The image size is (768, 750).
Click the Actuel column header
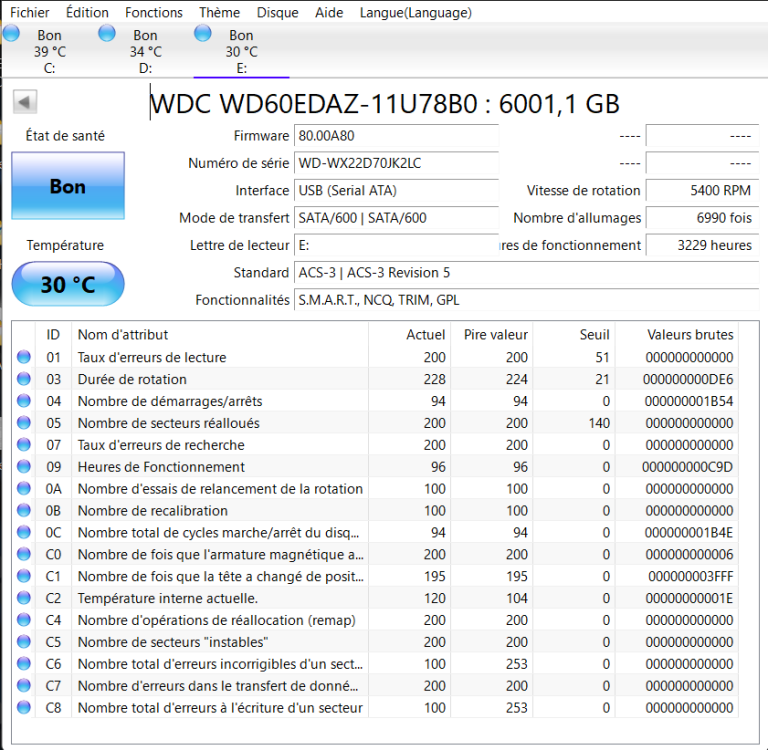(x=409, y=335)
